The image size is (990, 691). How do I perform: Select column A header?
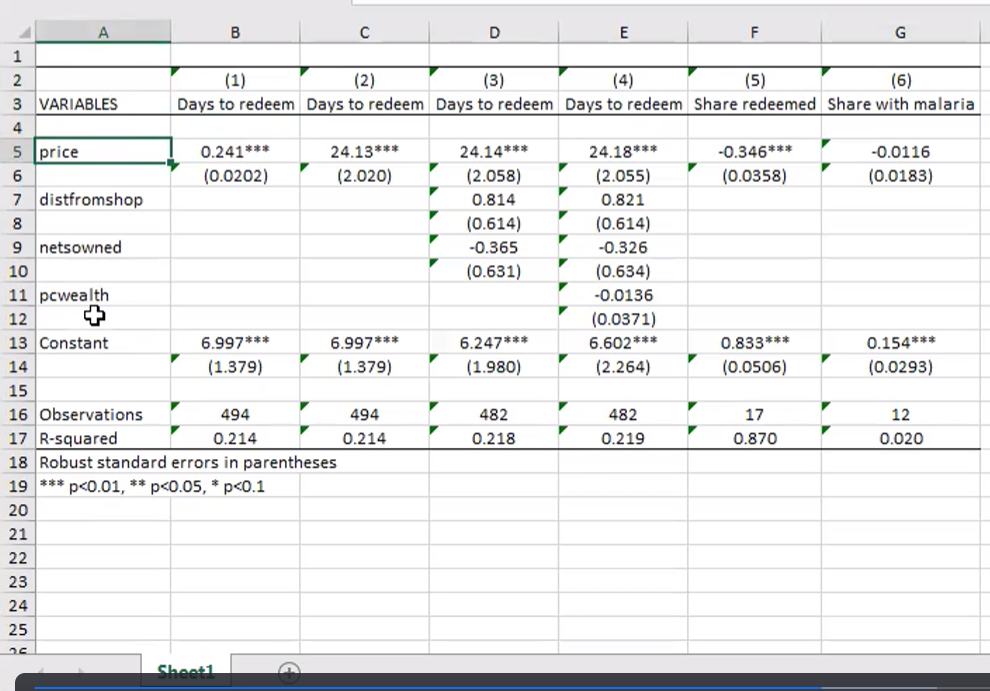click(x=103, y=32)
